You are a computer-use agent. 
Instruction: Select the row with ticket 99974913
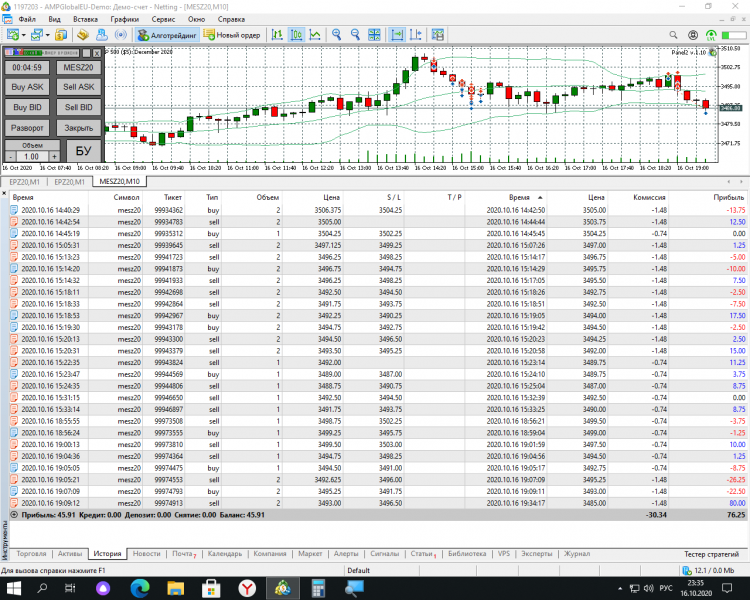[378, 503]
